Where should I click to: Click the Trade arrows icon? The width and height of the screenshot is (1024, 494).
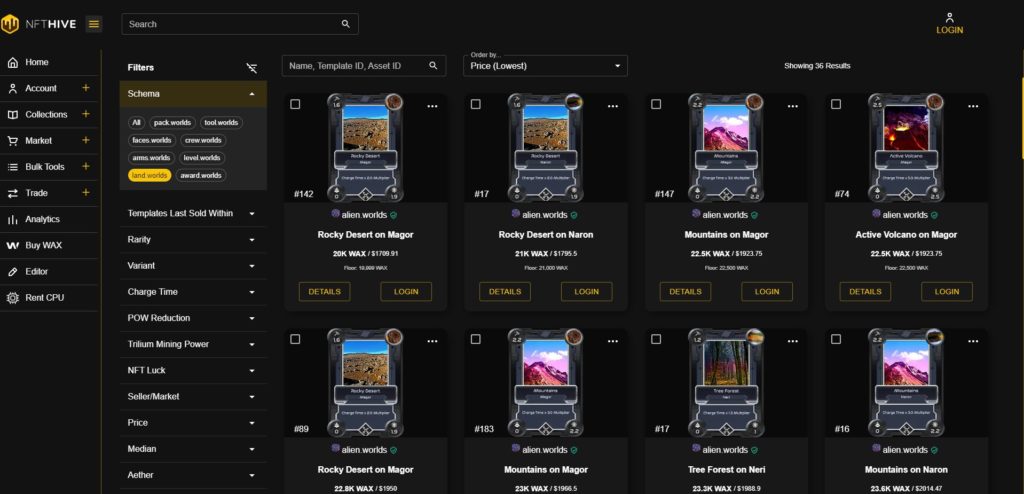point(12,193)
